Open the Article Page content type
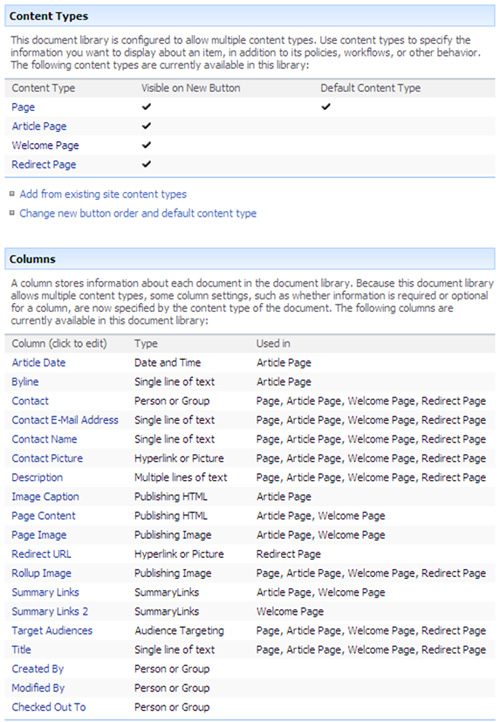Image resolution: width=500 pixels, height=722 pixels. 39,126
